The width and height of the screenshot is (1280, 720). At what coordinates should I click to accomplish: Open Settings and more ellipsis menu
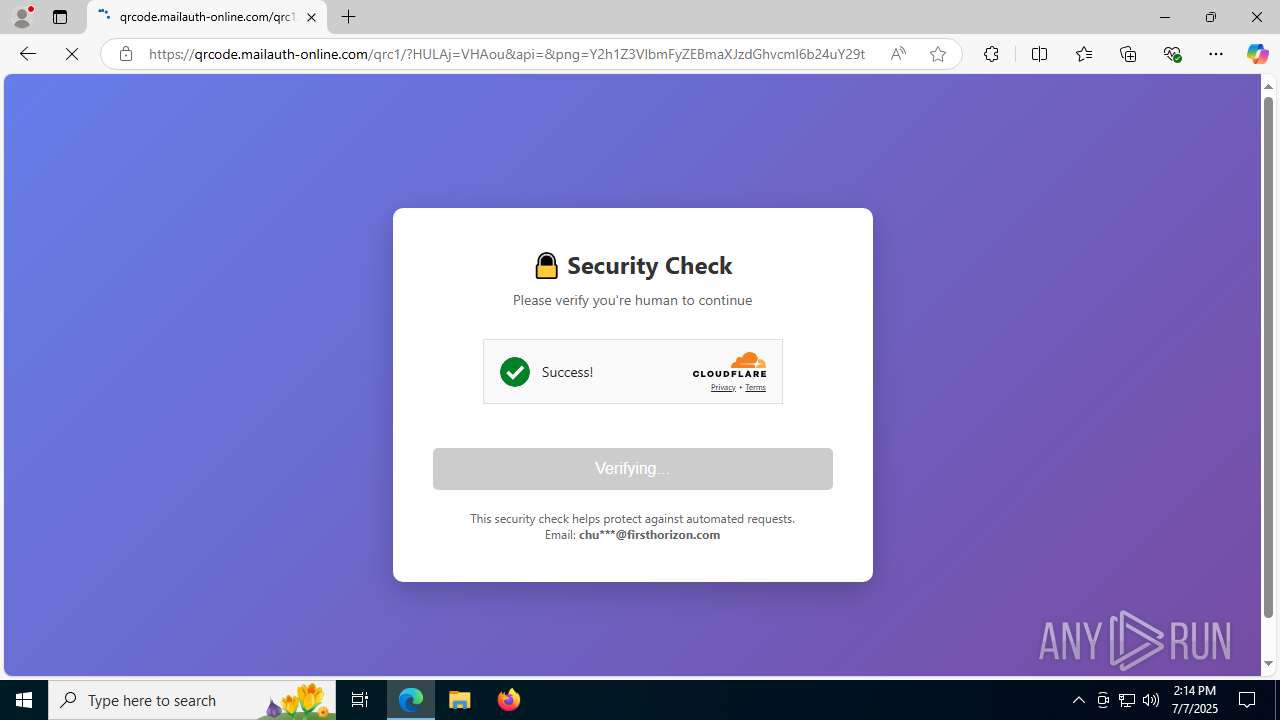[x=1216, y=54]
